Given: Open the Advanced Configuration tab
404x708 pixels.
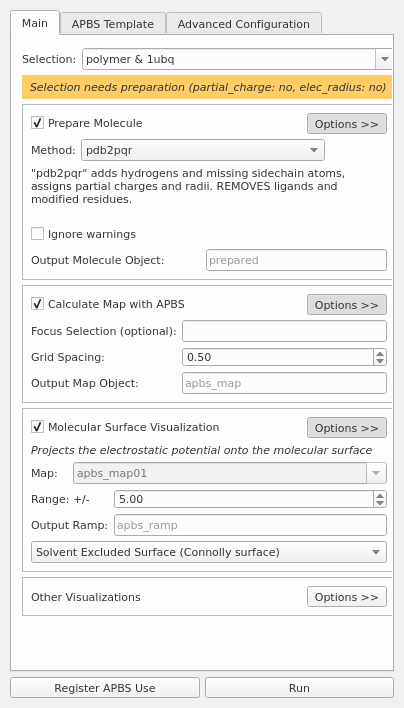Looking at the screenshot, I should click(x=243, y=24).
